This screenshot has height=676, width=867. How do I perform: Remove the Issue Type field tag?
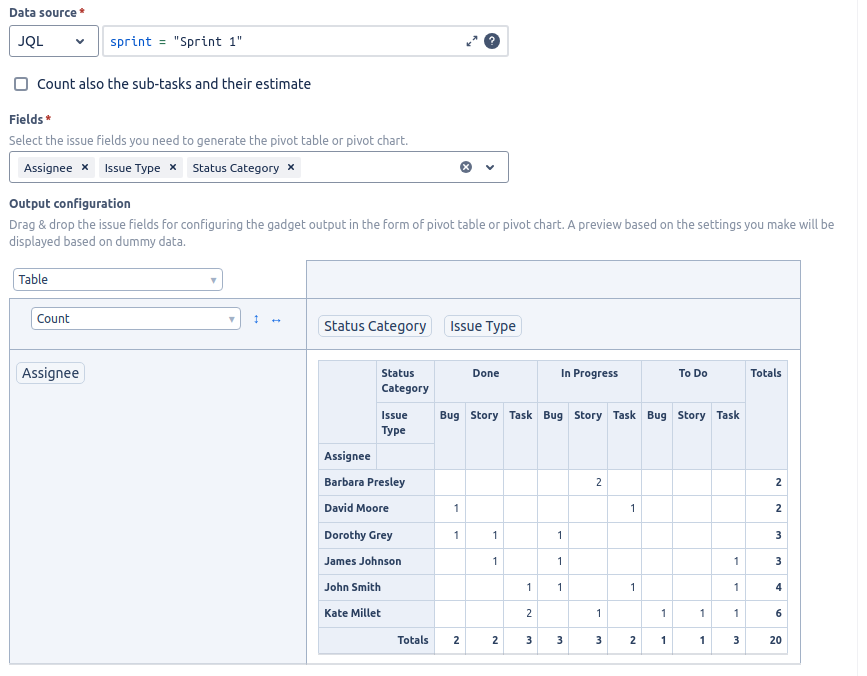tap(173, 167)
